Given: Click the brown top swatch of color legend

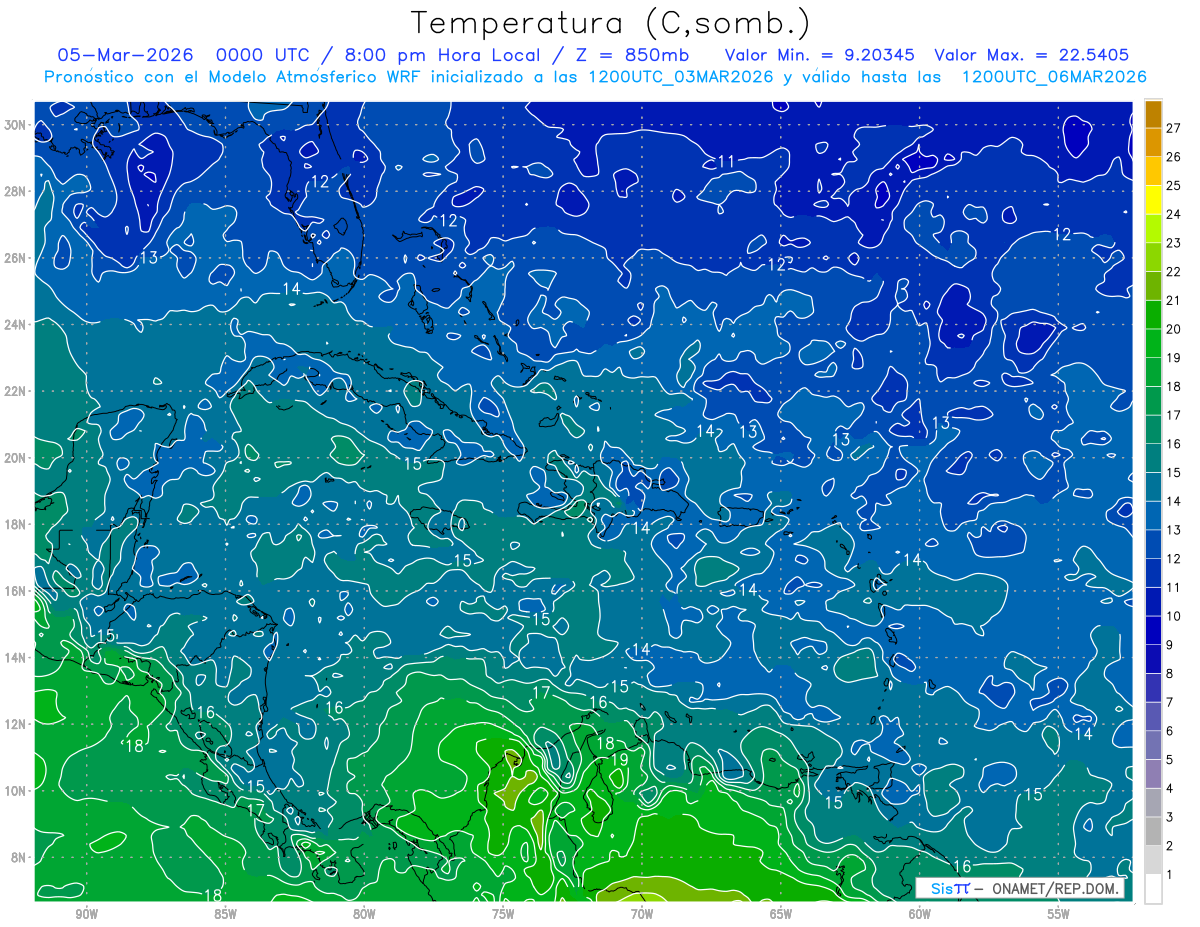Looking at the screenshot, I should click(x=1153, y=113).
